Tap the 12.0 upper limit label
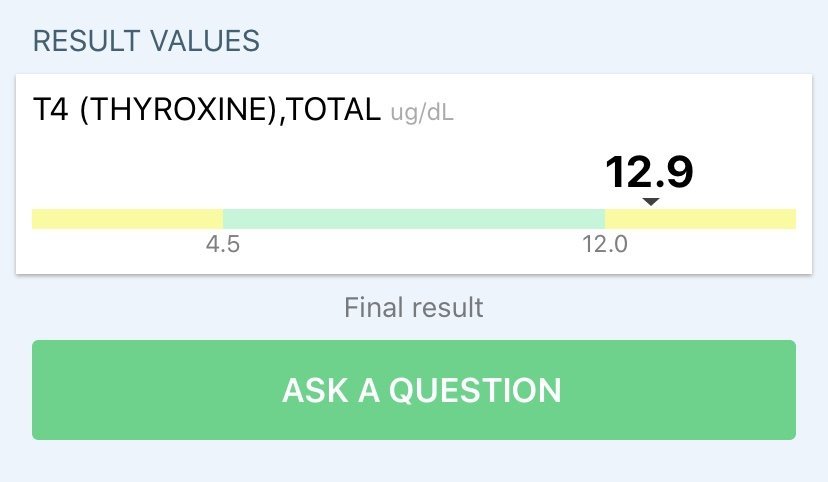 pos(605,245)
